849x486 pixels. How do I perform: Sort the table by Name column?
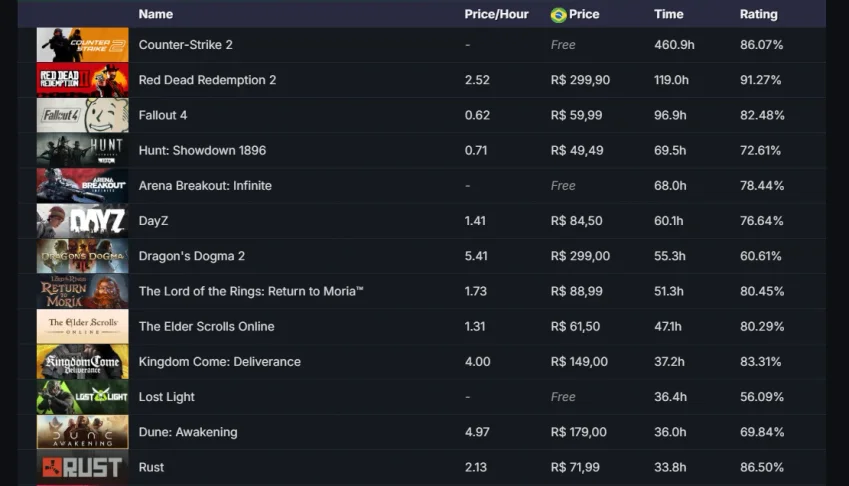point(155,14)
